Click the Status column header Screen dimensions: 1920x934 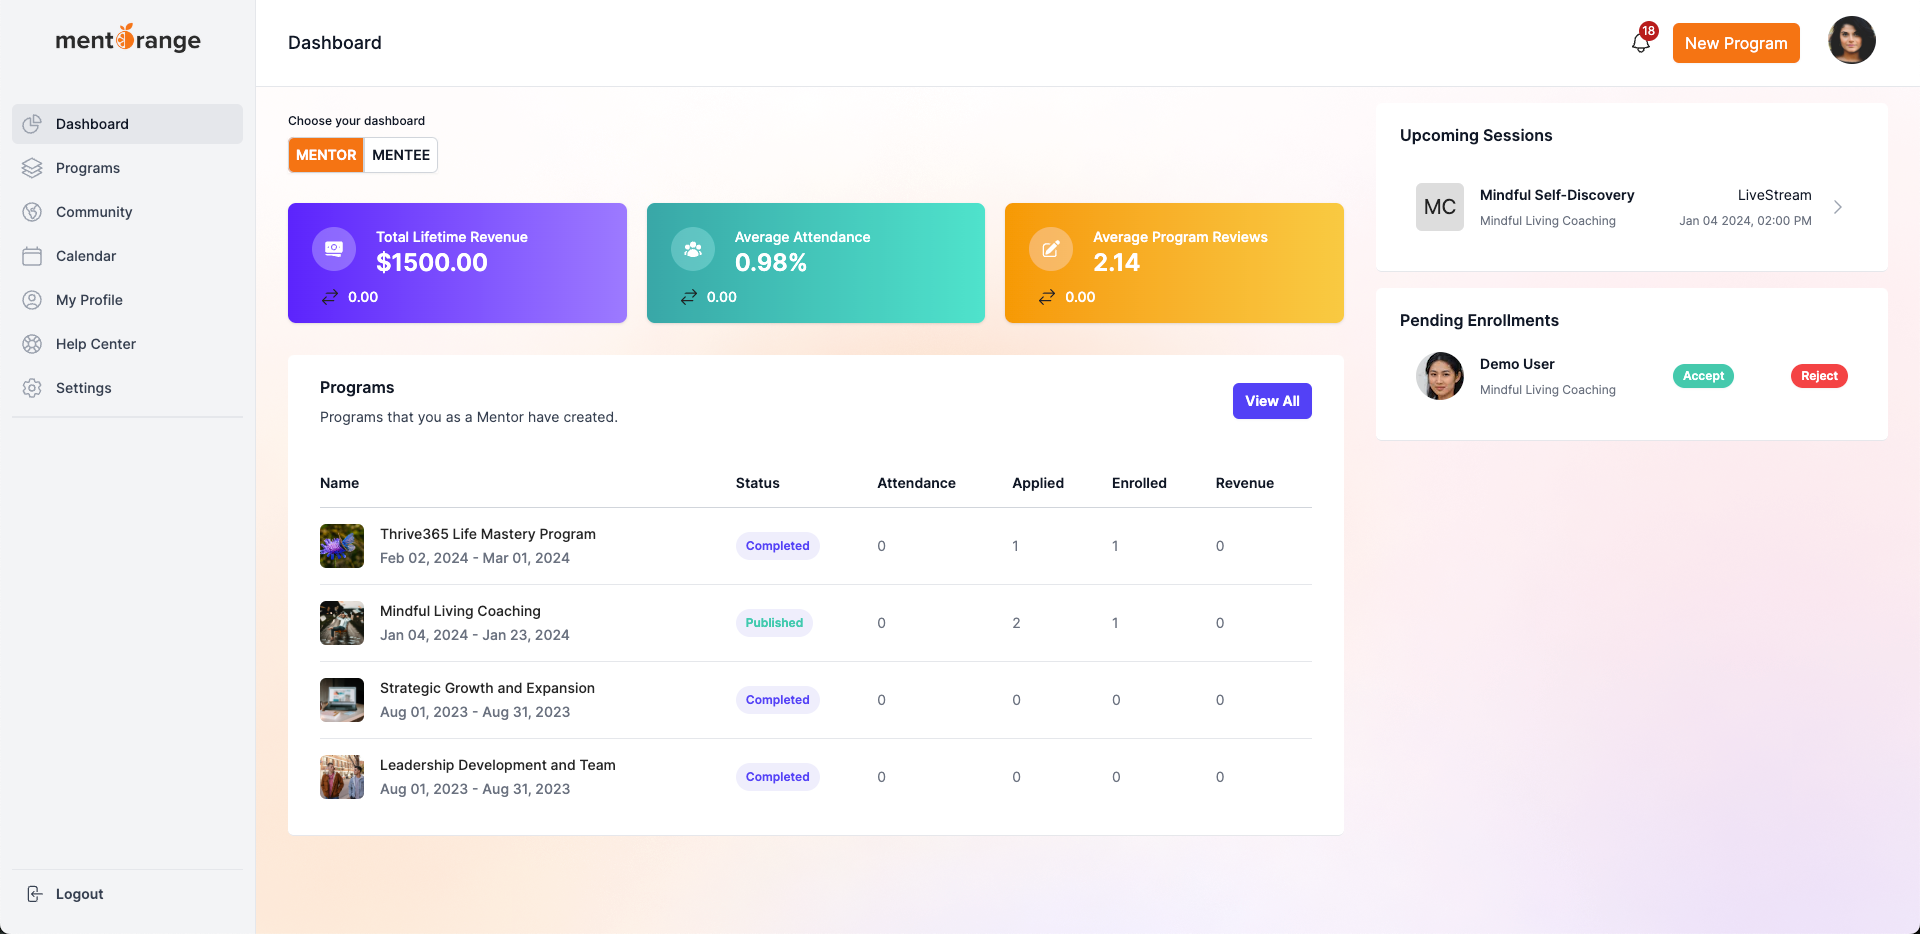[757, 483]
